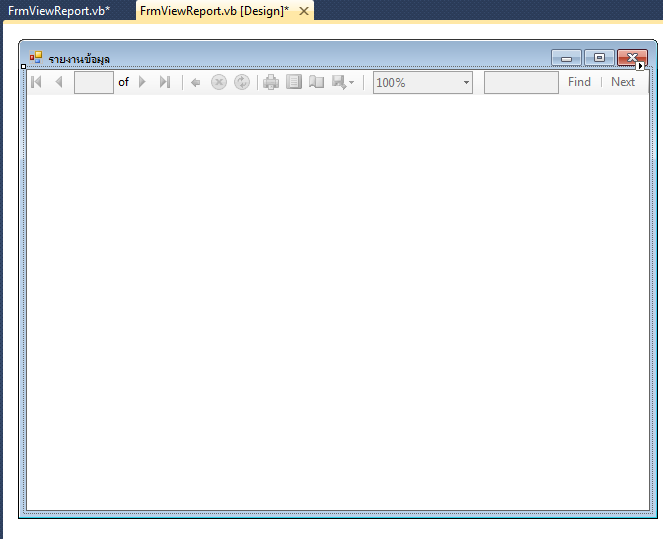The height and width of the screenshot is (539, 663).
Task: Click Next search result link
Action: click(x=623, y=82)
